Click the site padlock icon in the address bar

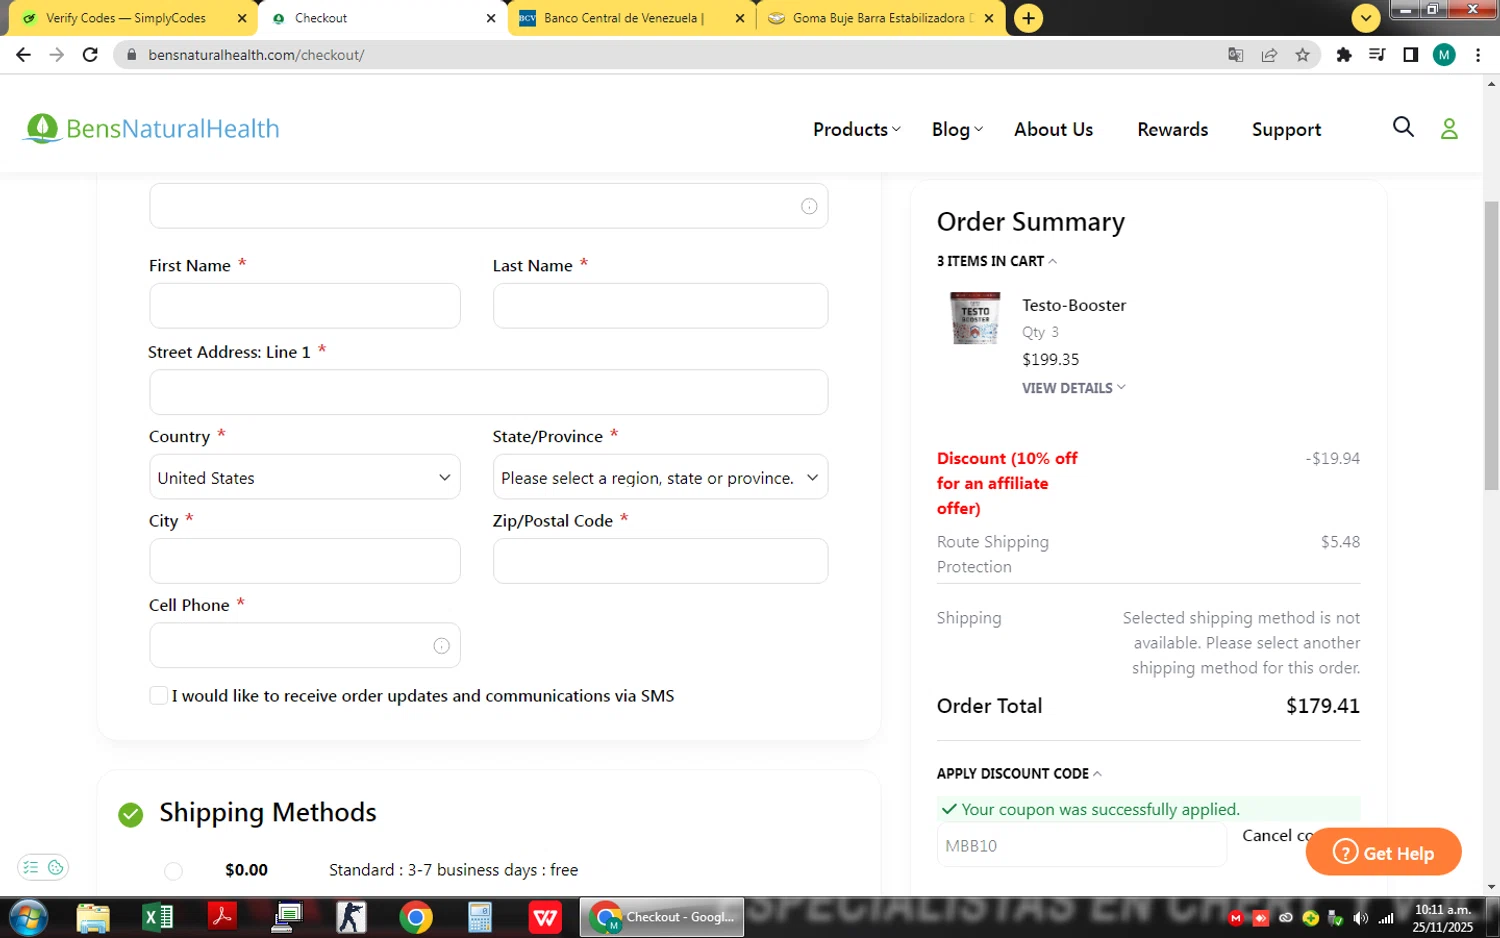click(x=131, y=55)
